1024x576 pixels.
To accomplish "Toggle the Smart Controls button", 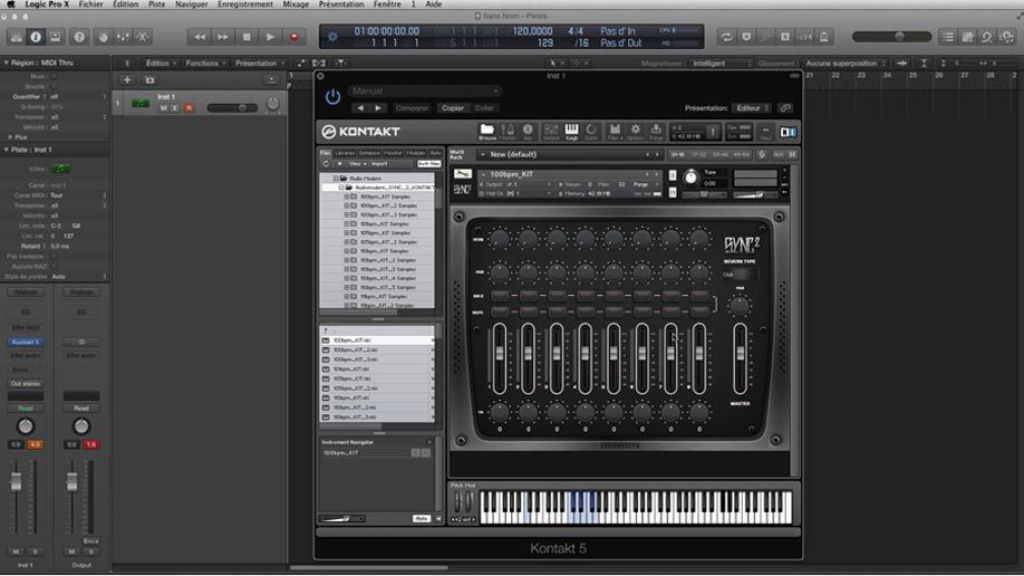I will [103, 37].
